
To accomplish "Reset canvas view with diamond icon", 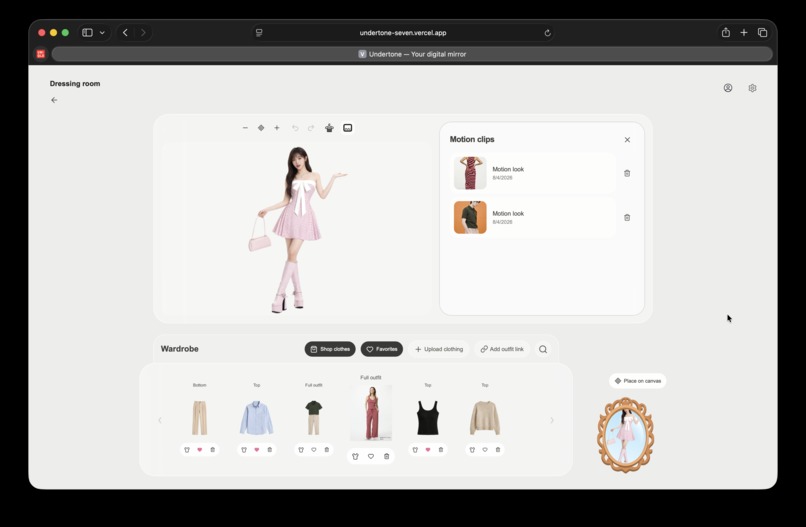I will [261, 128].
